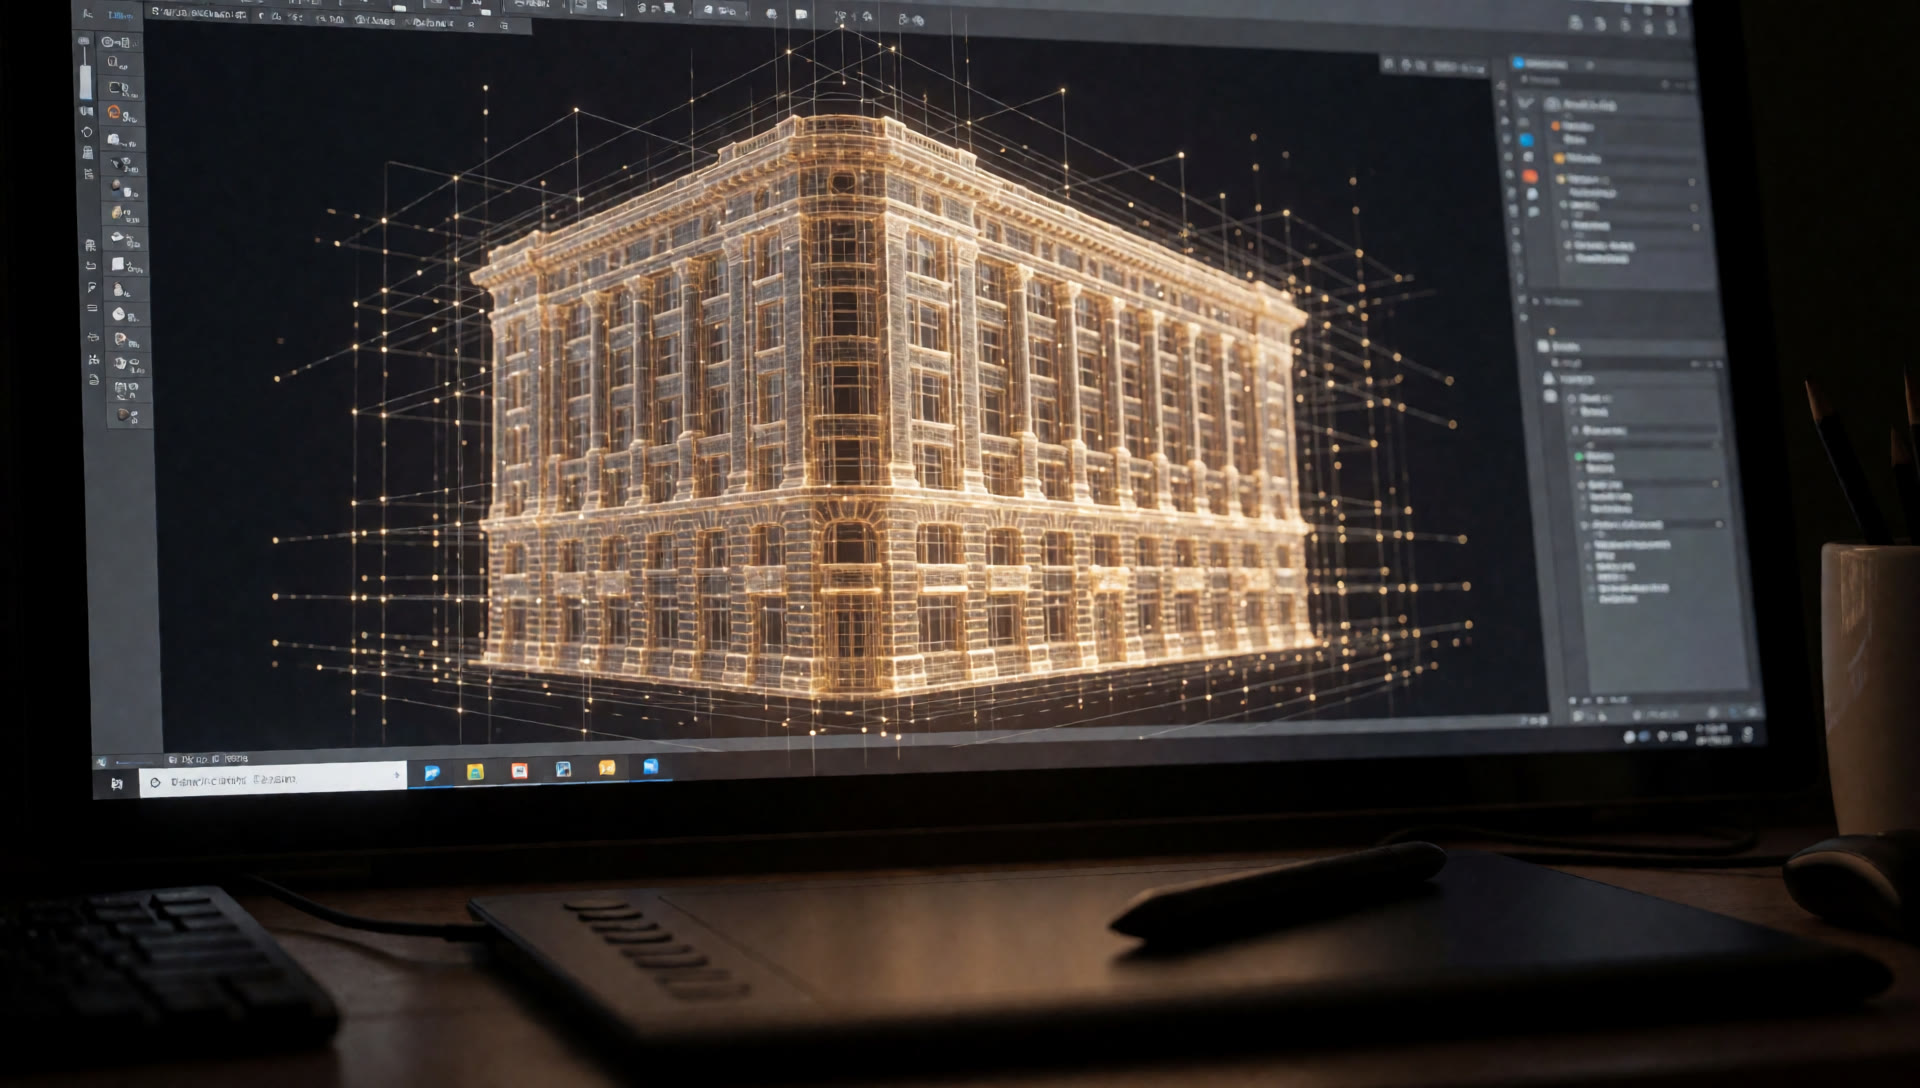Click into the white taskbar search box

pos(273,780)
